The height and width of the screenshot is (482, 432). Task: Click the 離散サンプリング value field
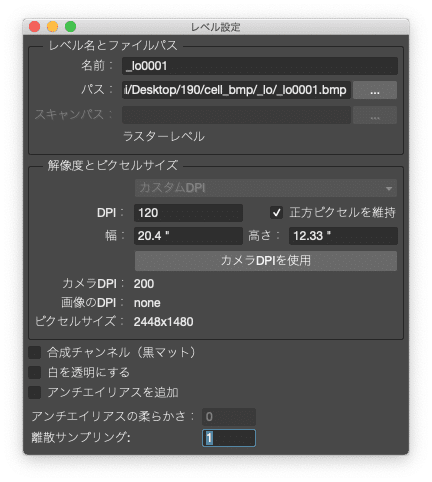(229, 438)
